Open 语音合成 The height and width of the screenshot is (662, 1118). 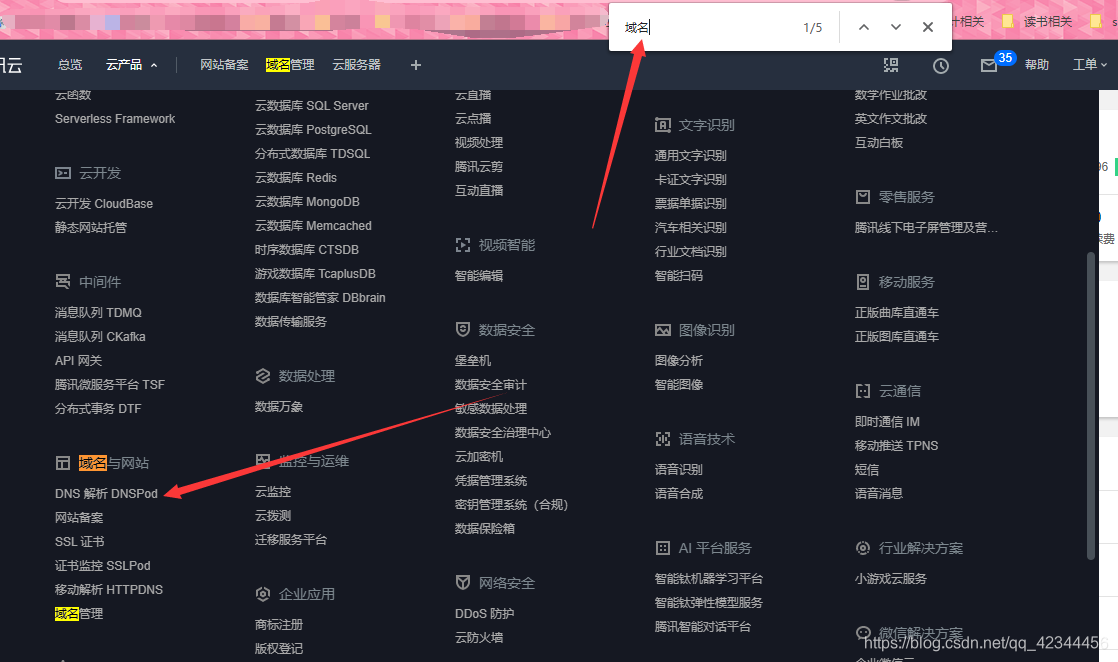(x=679, y=494)
